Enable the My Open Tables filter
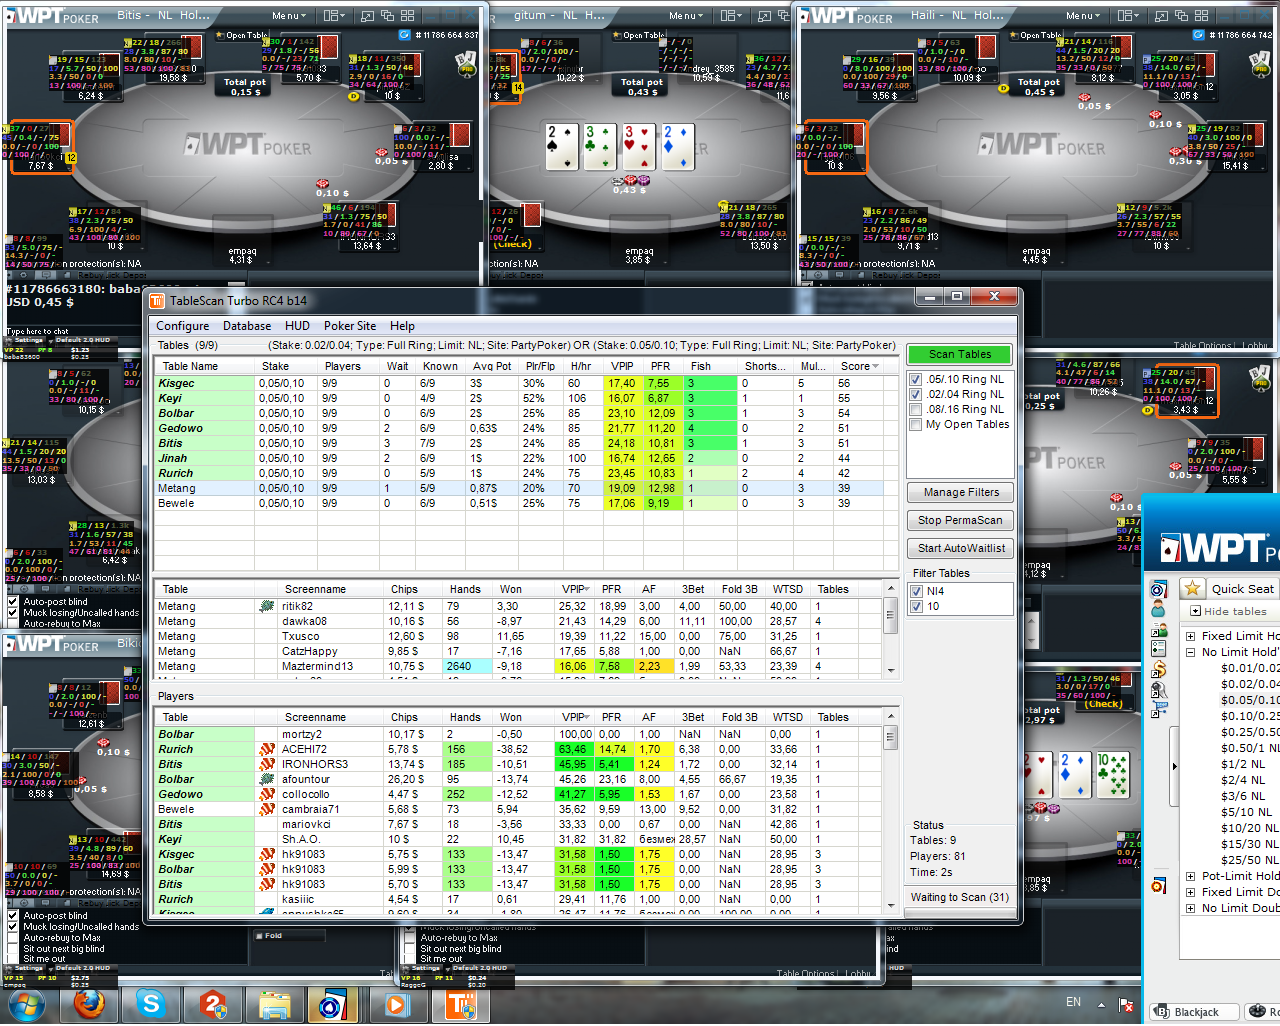The width and height of the screenshot is (1280, 1026). (915, 425)
